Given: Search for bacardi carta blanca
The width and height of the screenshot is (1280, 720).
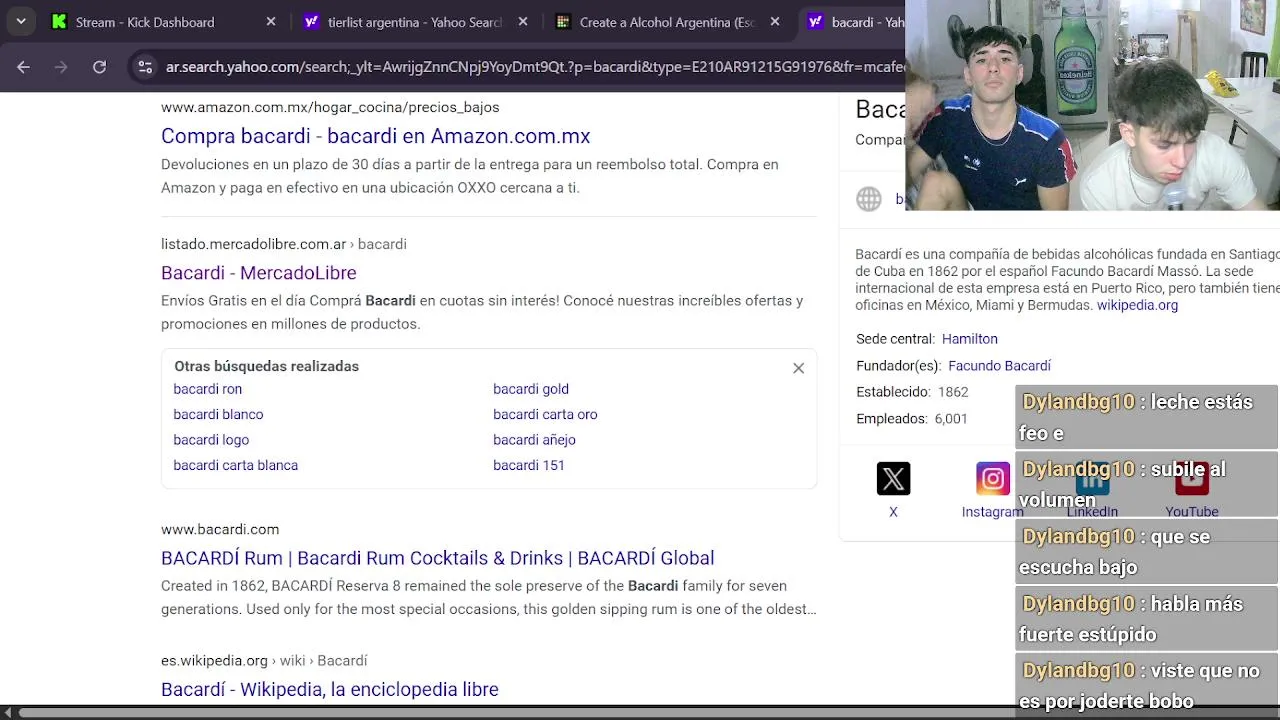Looking at the screenshot, I should click(235, 465).
